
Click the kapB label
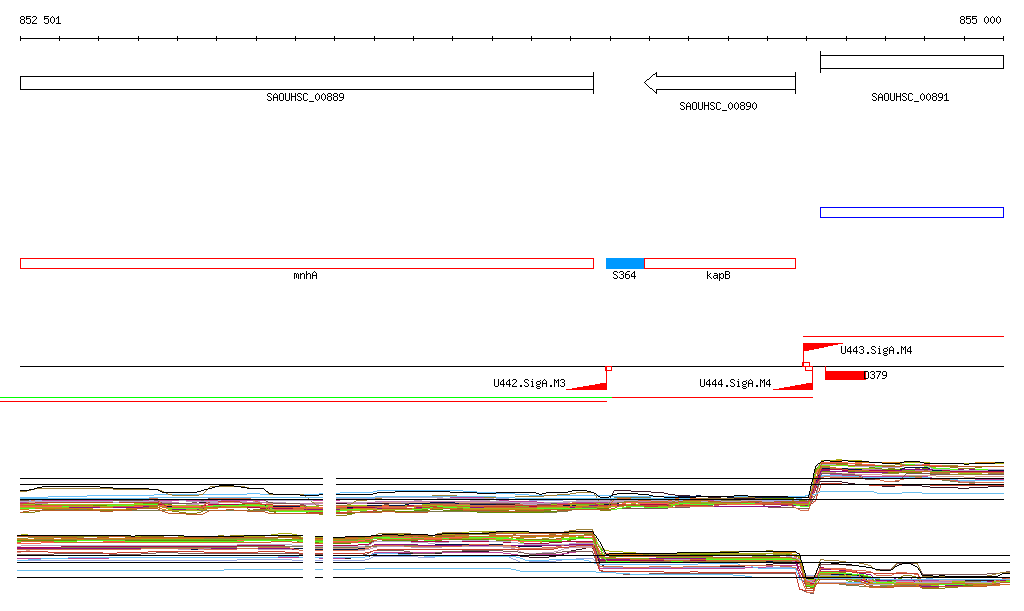pyautogui.click(x=718, y=275)
